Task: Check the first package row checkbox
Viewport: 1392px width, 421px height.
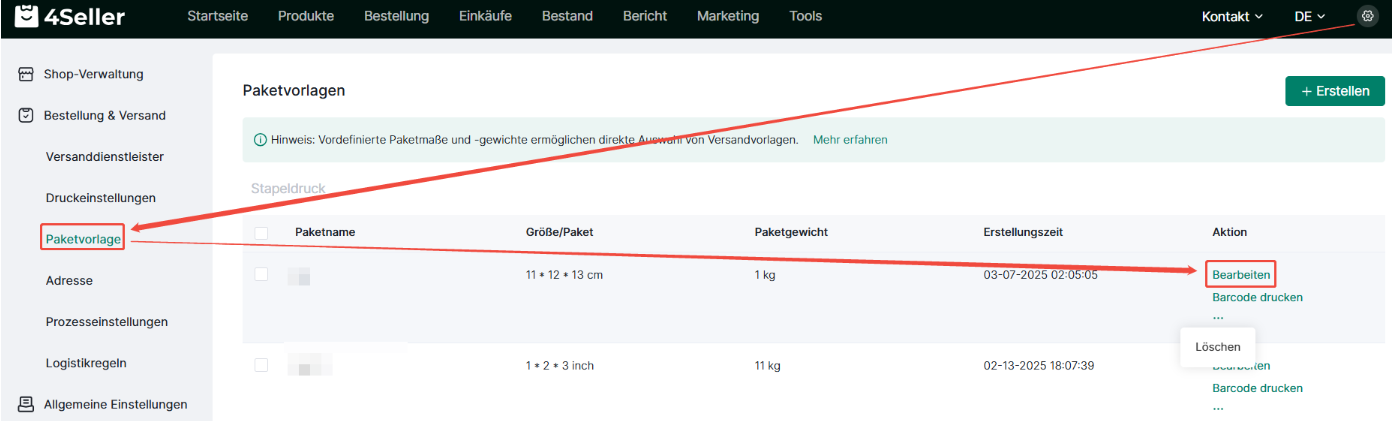Action: tap(261, 274)
